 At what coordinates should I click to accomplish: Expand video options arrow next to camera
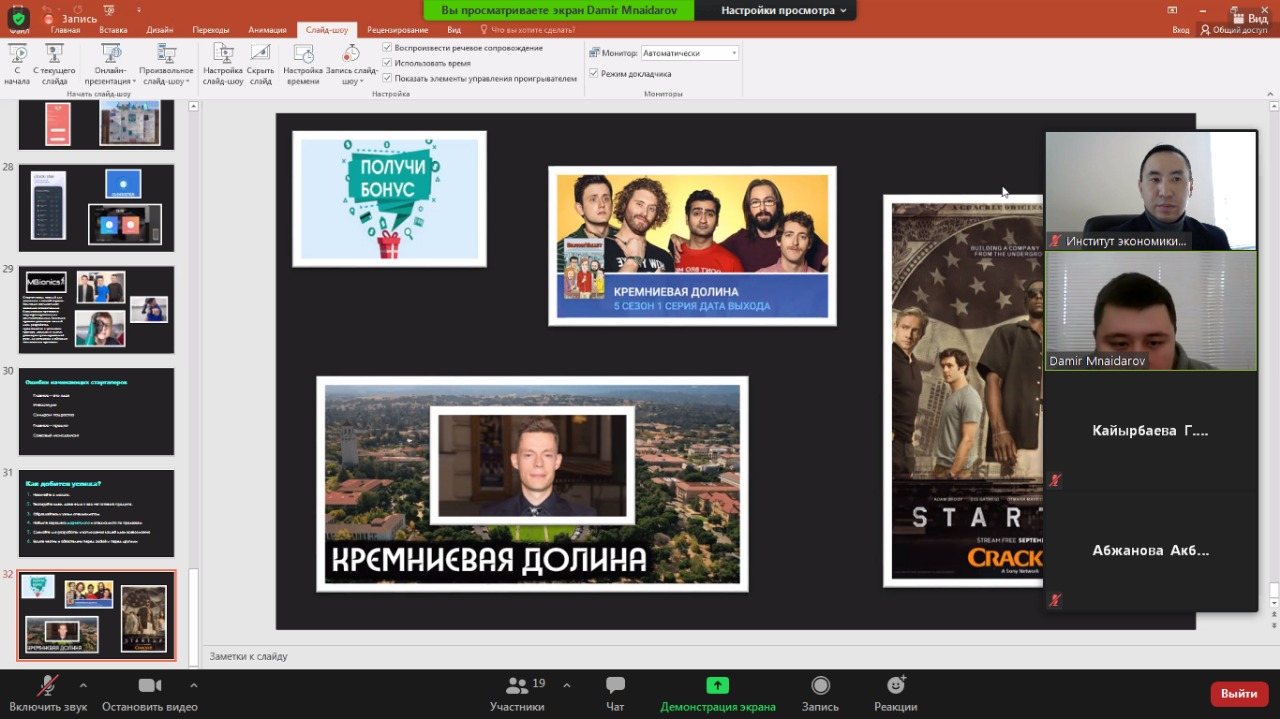point(193,685)
